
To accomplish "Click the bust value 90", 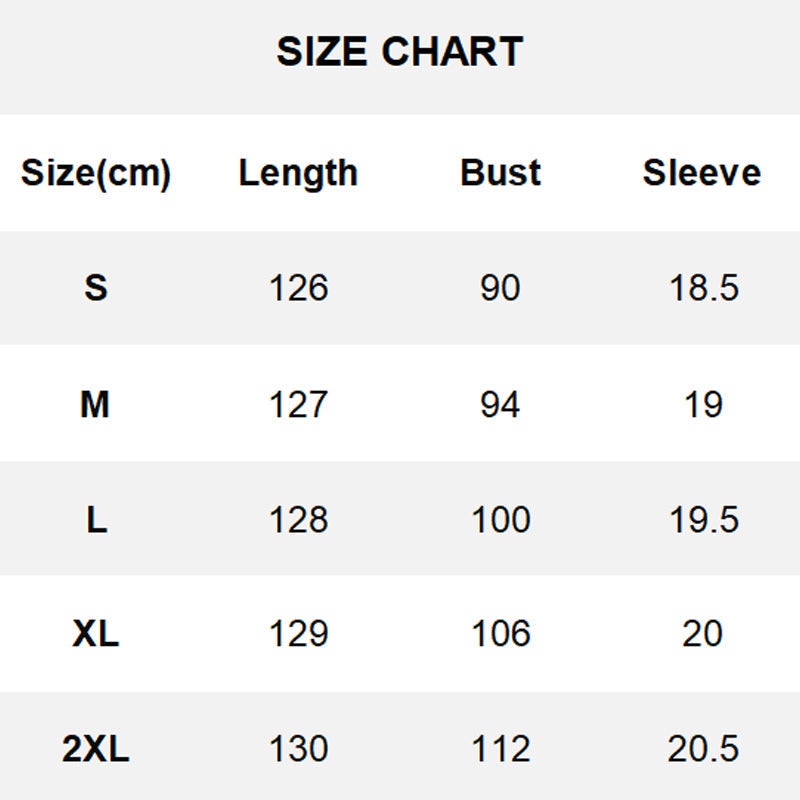I will coord(500,288).
